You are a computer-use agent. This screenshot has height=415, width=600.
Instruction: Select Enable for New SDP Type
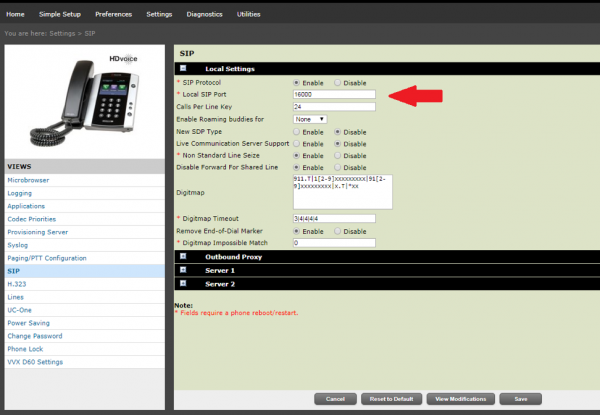pos(297,132)
